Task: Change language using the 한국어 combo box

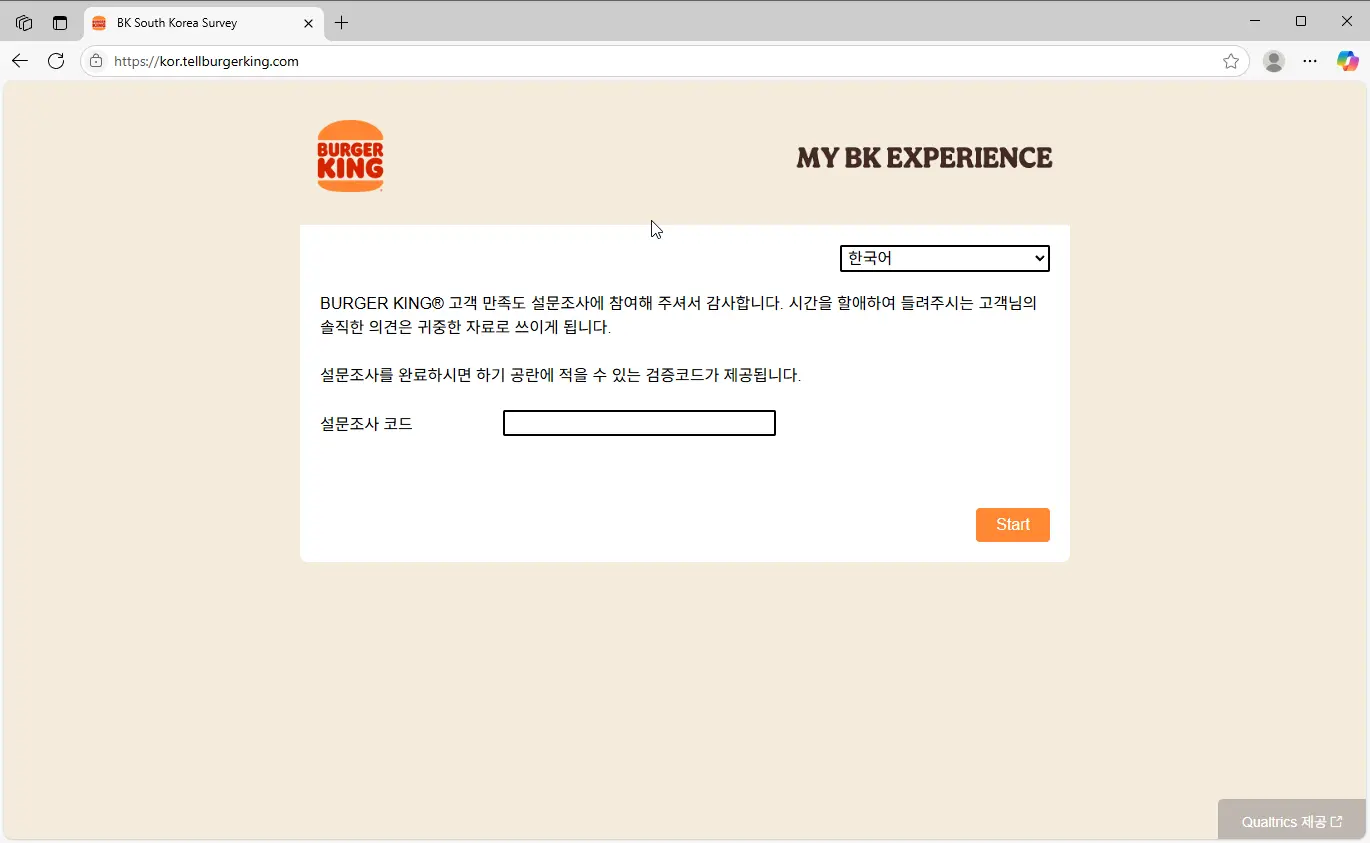Action: click(x=943, y=258)
